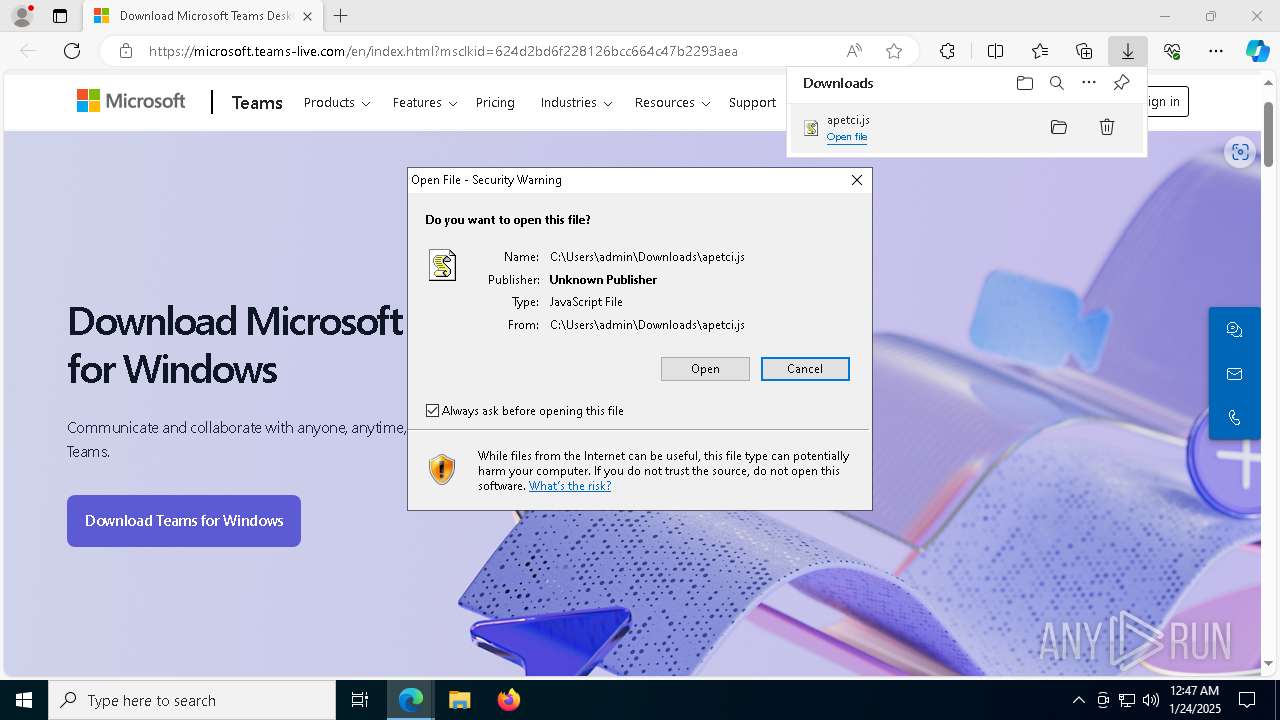Go to Teams home link
1280x720 pixels.
tap(257, 102)
